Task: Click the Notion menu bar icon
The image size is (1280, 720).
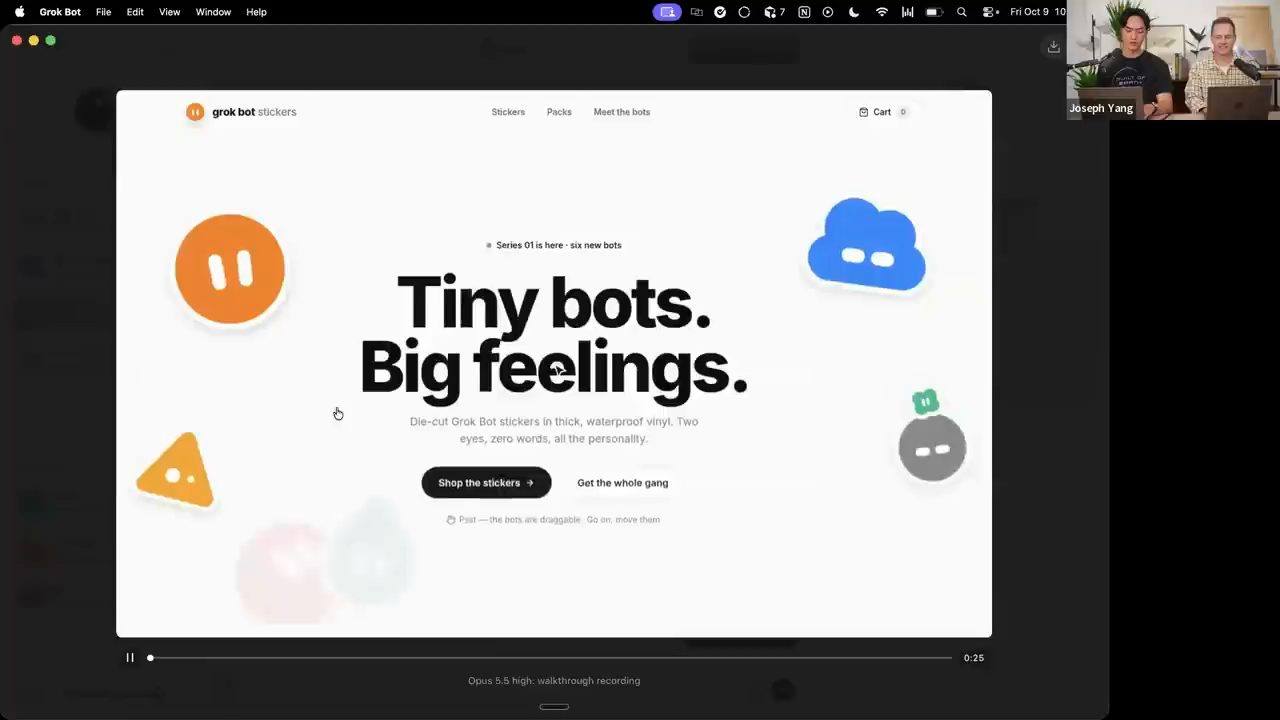Action: (804, 12)
